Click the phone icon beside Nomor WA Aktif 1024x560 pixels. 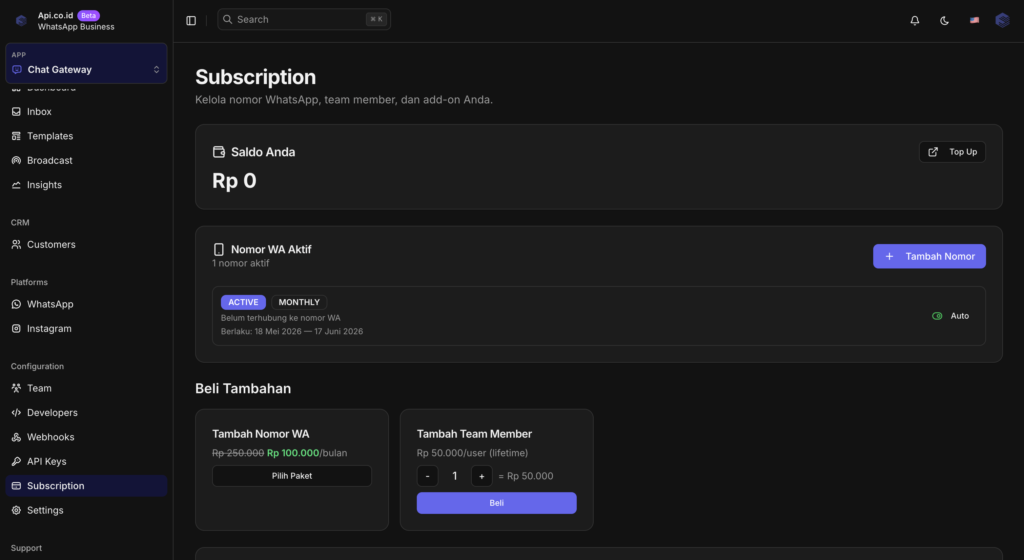click(219, 249)
